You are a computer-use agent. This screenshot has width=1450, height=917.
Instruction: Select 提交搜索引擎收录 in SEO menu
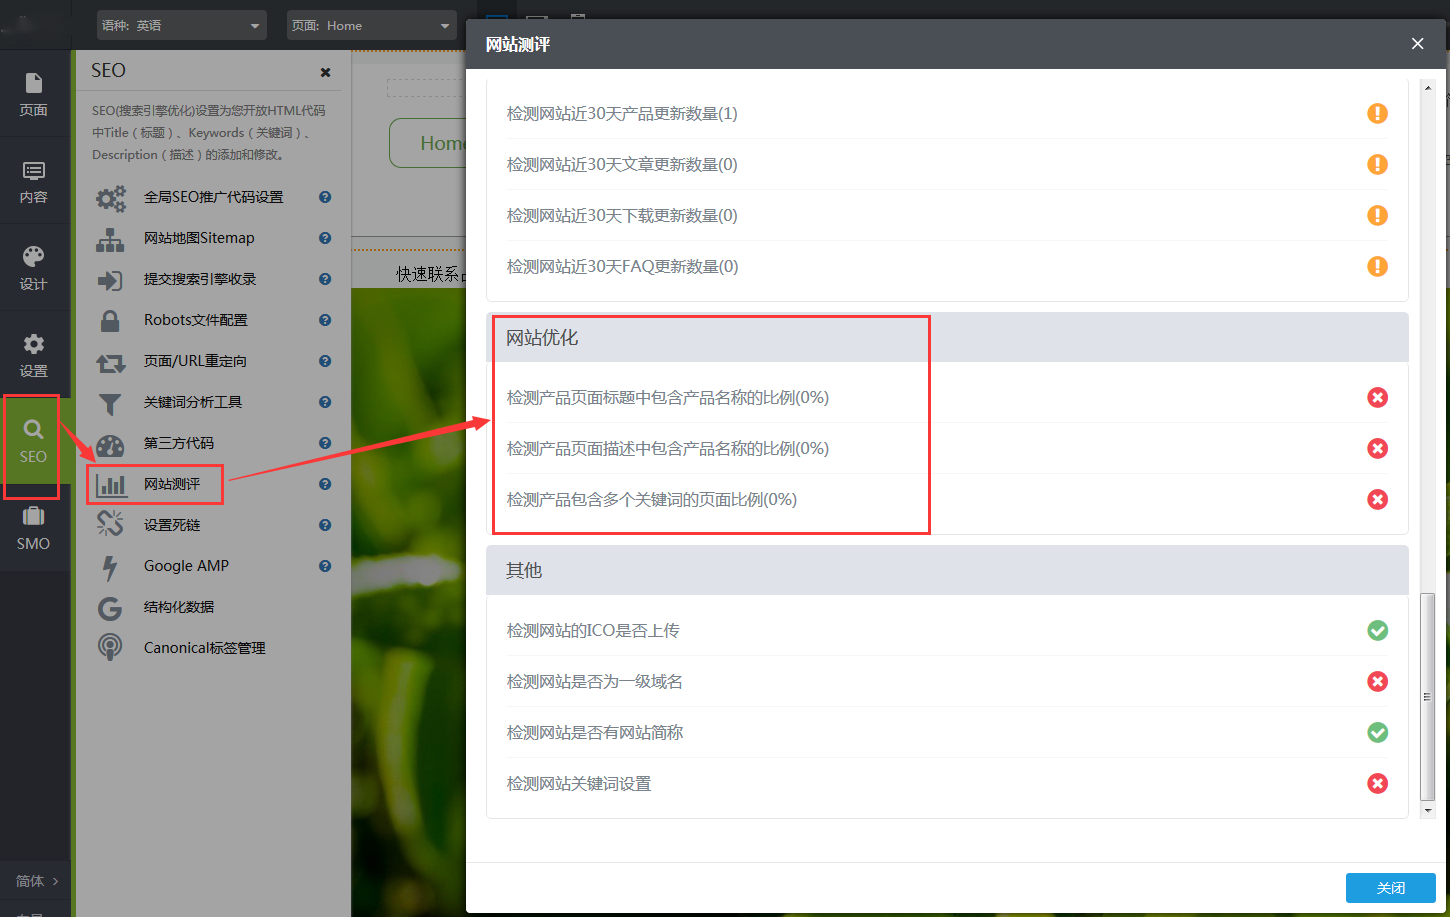coord(200,280)
